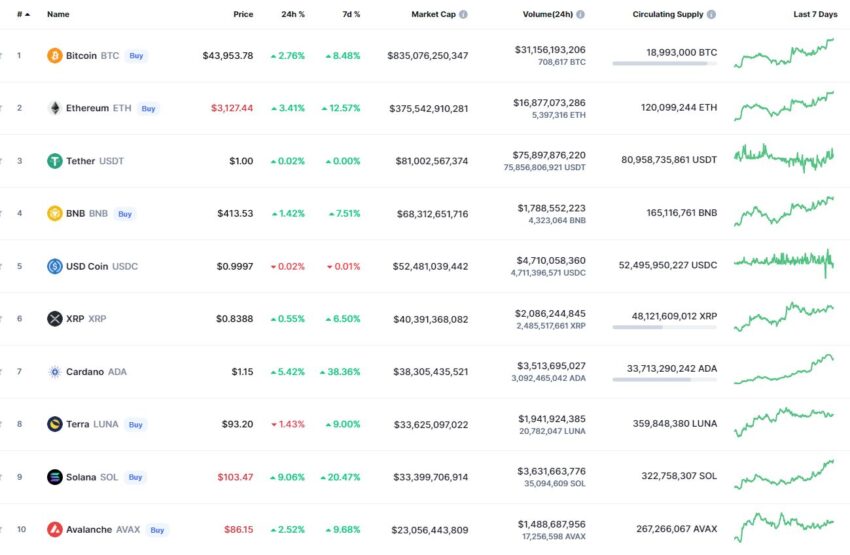Click Solana price $103.47
Image resolution: width=850 pixels, height=555 pixels.
(235, 477)
